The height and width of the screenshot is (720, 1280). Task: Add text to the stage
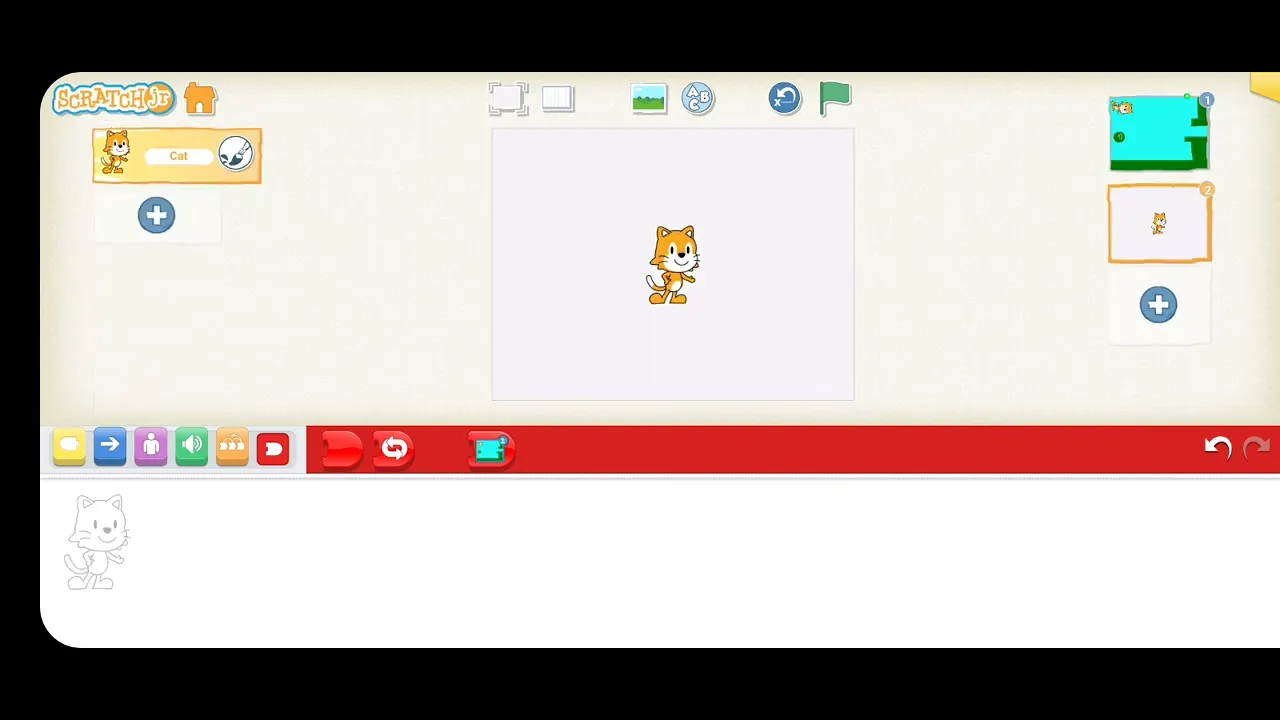[x=698, y=98]
